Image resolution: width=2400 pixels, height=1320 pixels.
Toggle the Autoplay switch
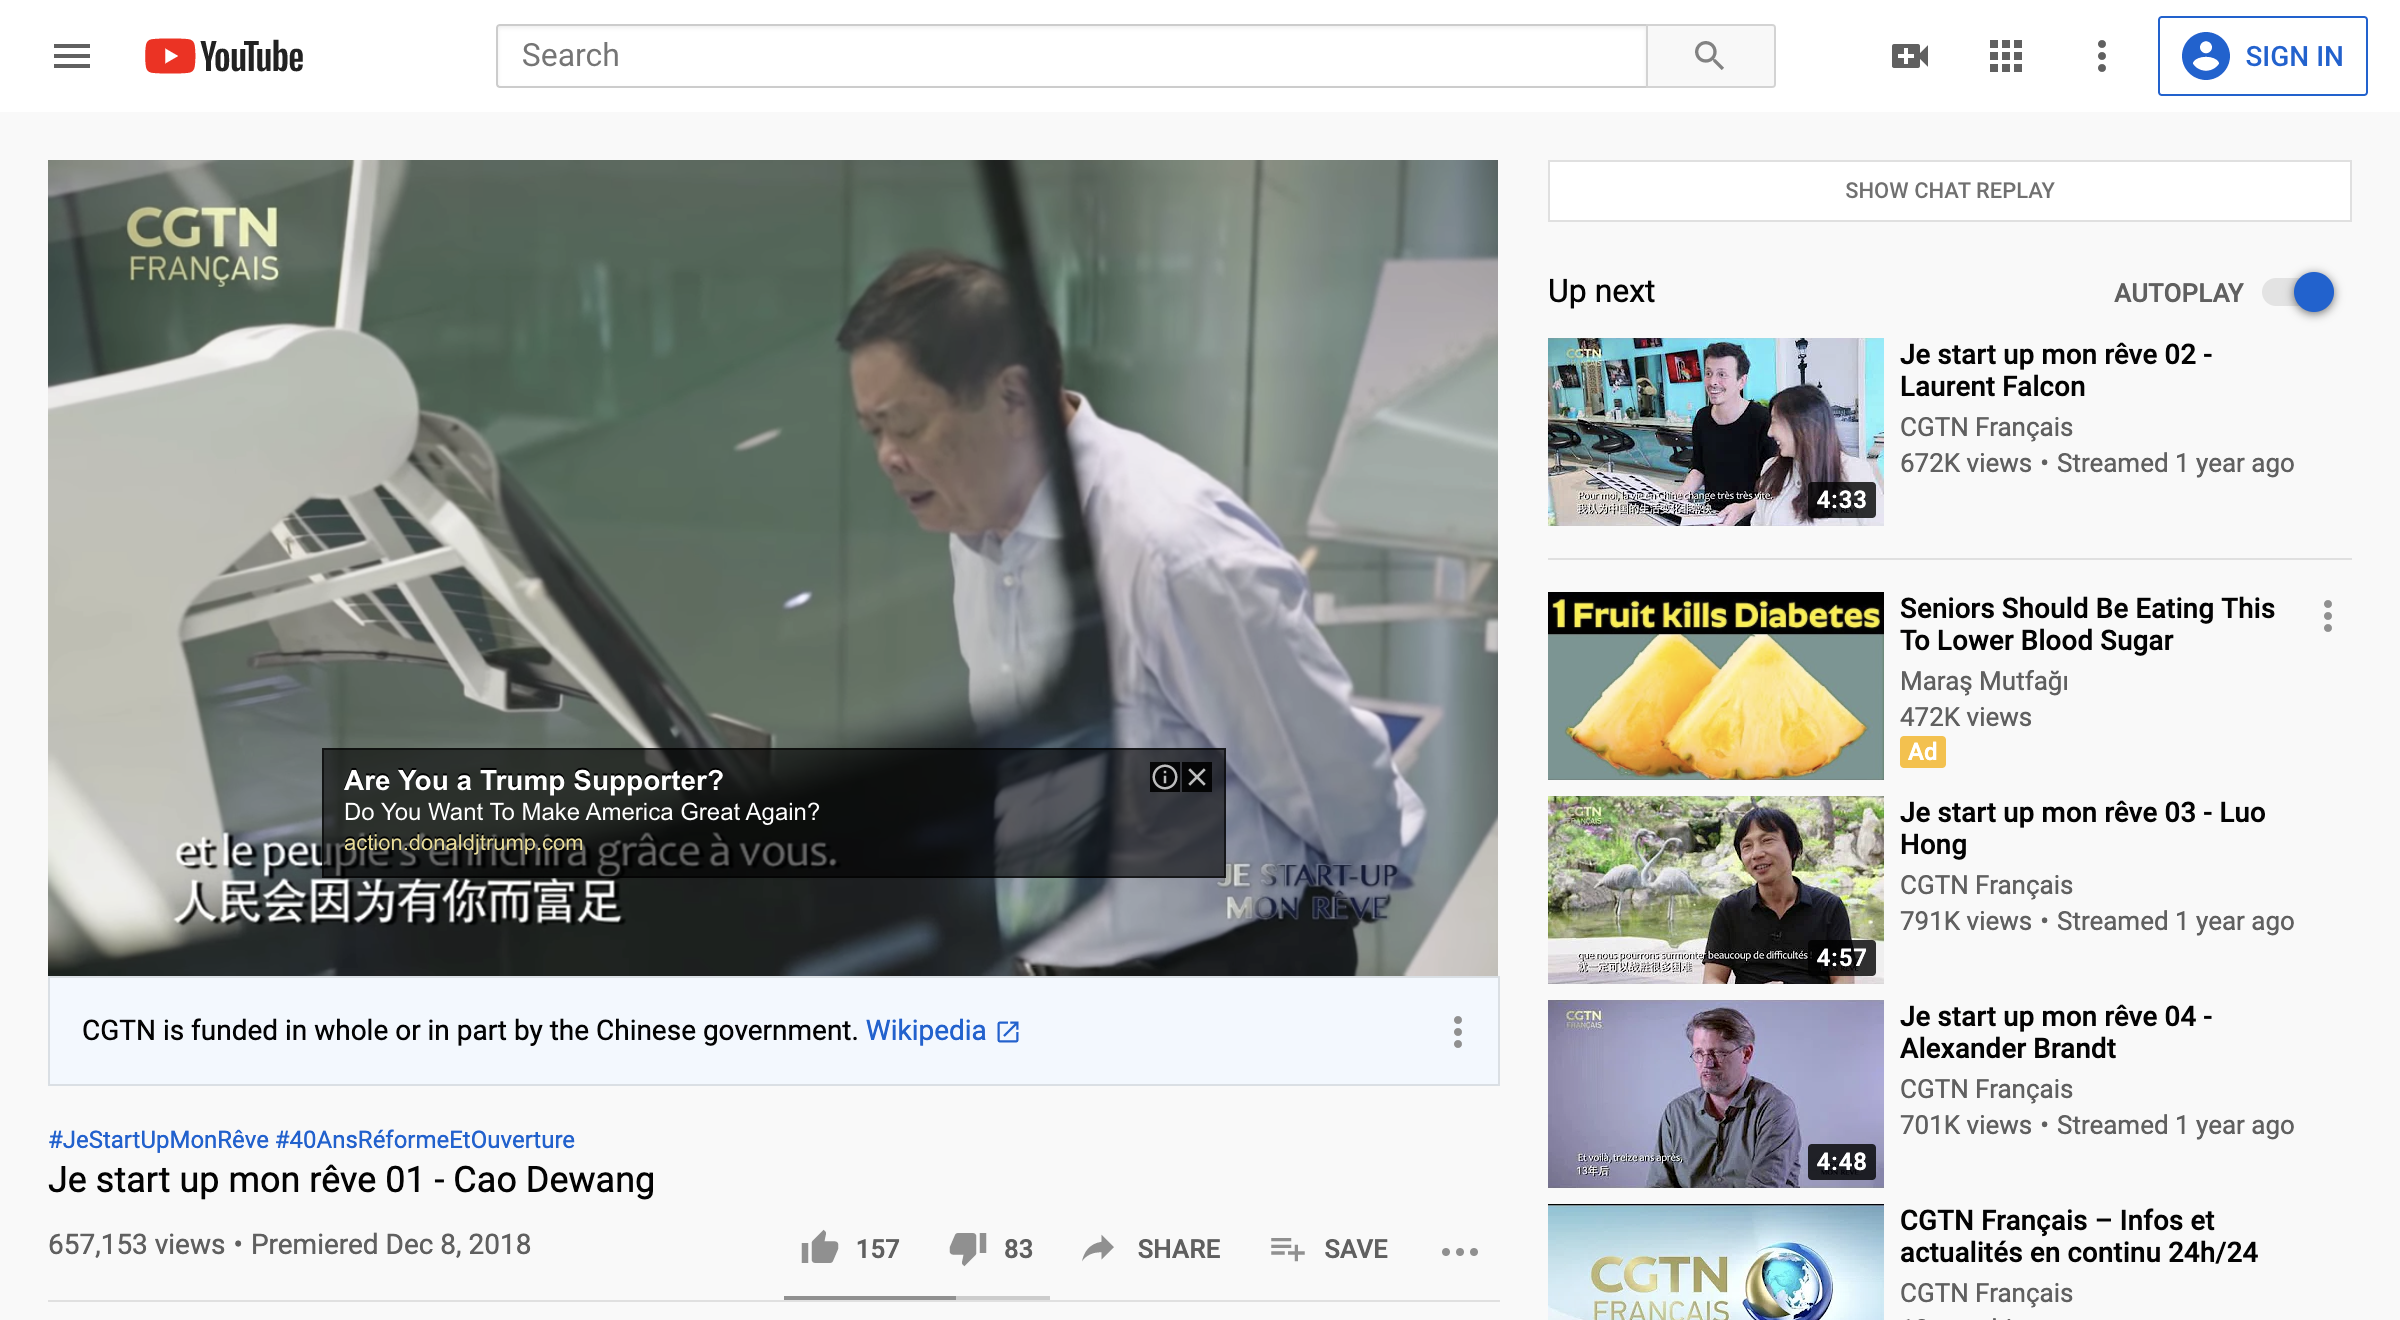(x=2300, y=292)
